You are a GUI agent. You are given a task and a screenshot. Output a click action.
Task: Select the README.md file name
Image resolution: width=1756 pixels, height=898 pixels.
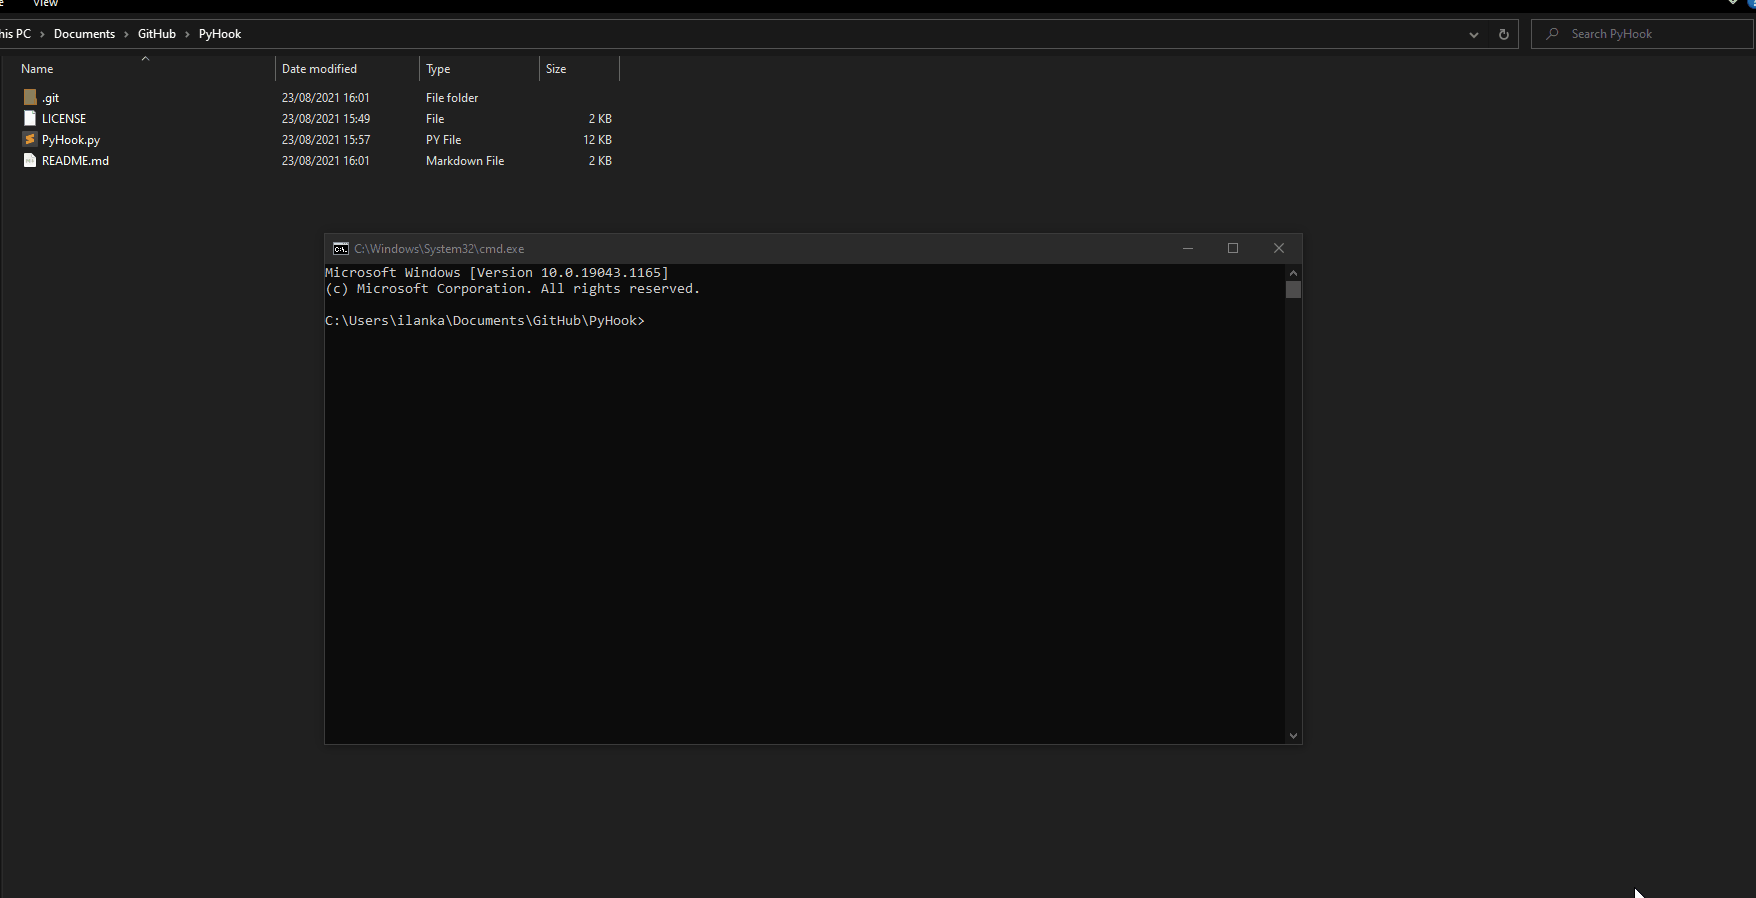point(75,161)
